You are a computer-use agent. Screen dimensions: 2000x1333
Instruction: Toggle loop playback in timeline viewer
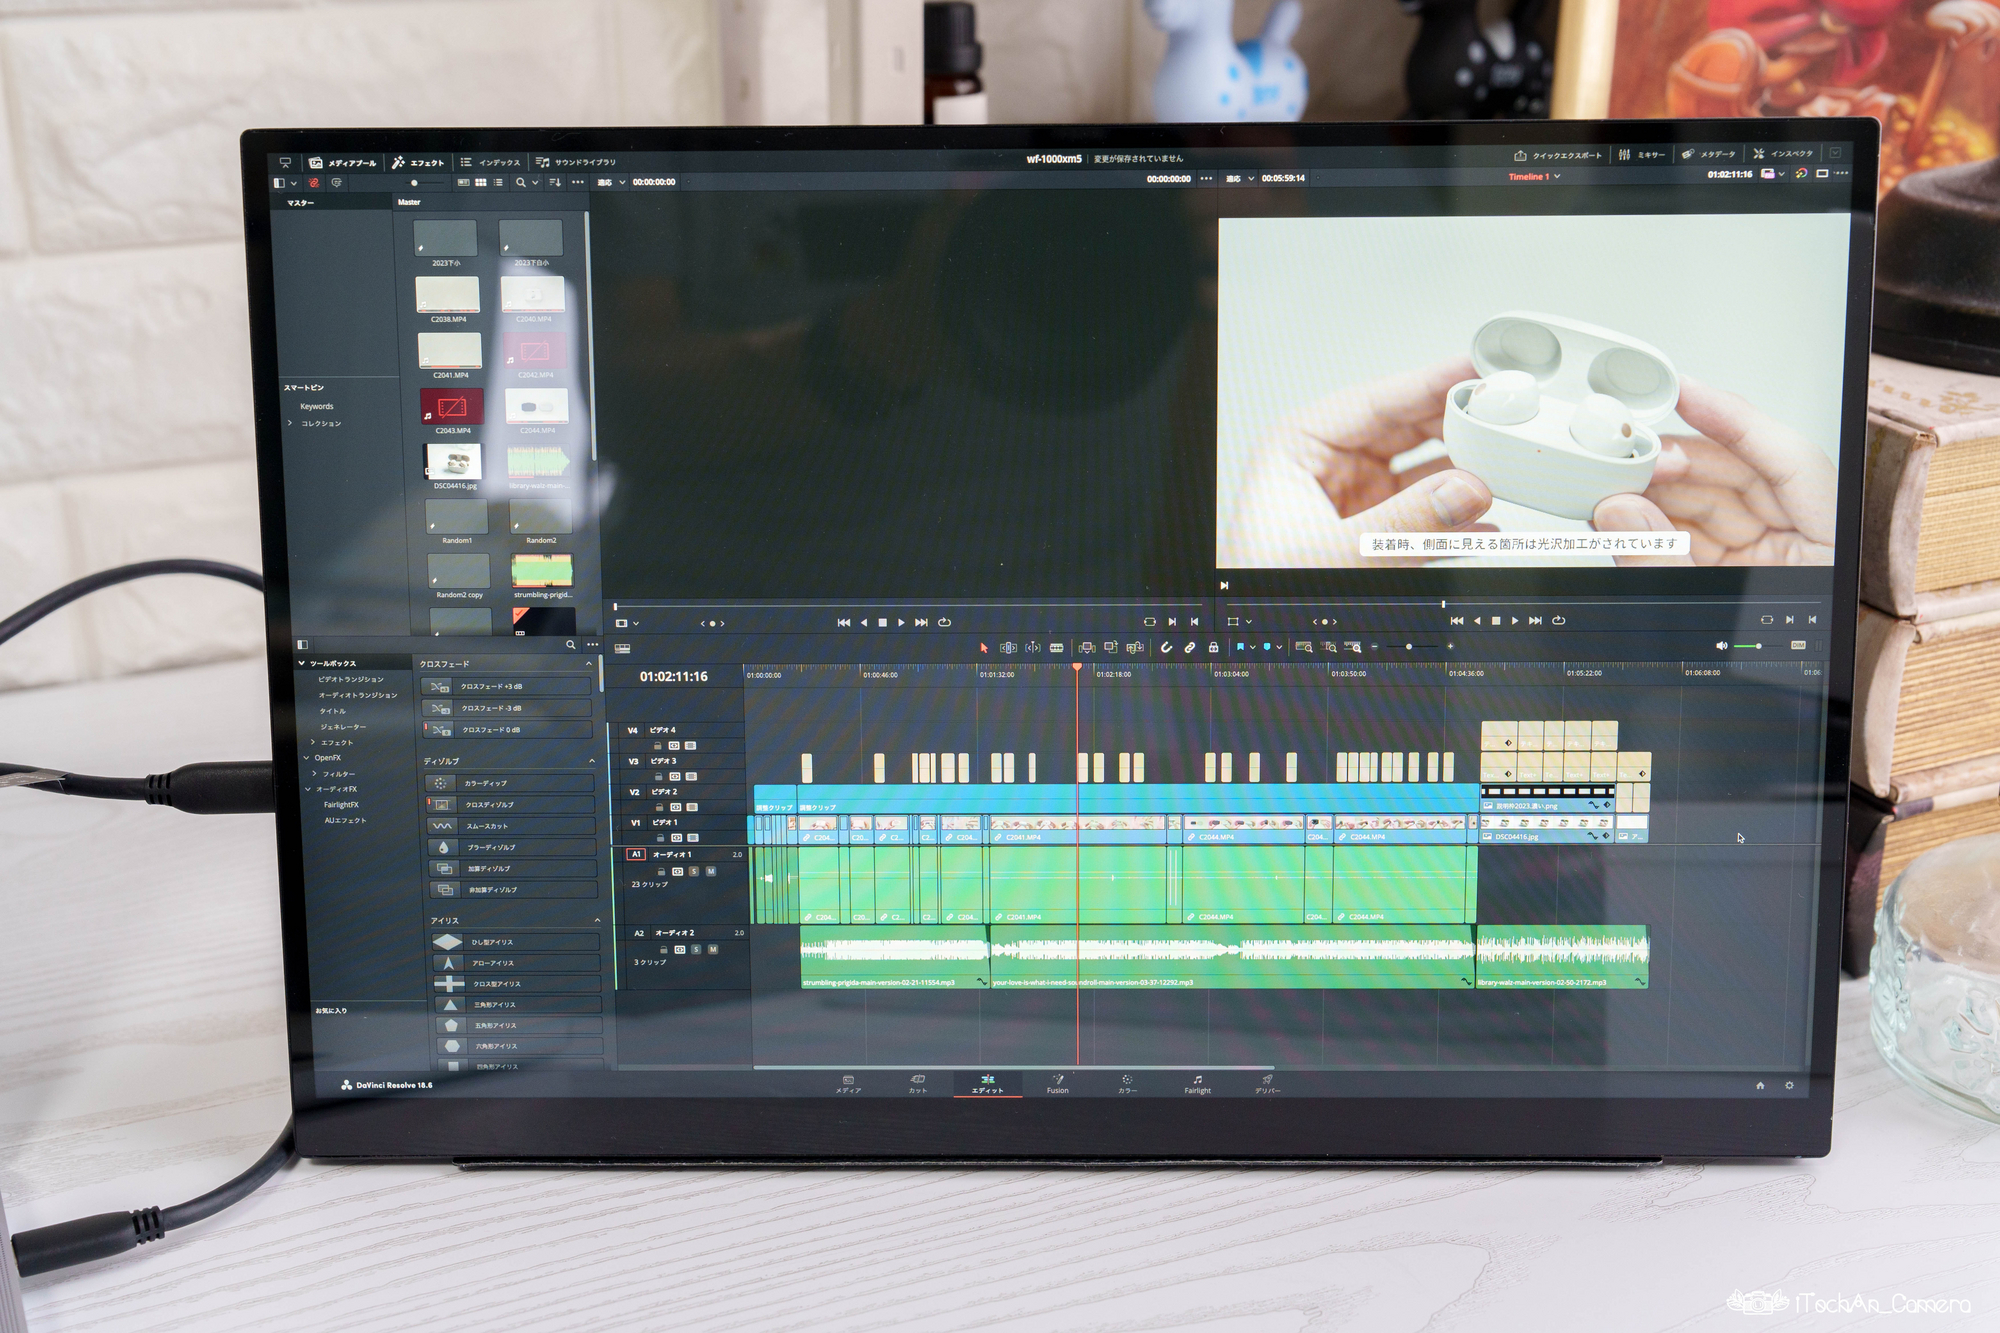pyautogui.click(x=1558, y=621)
